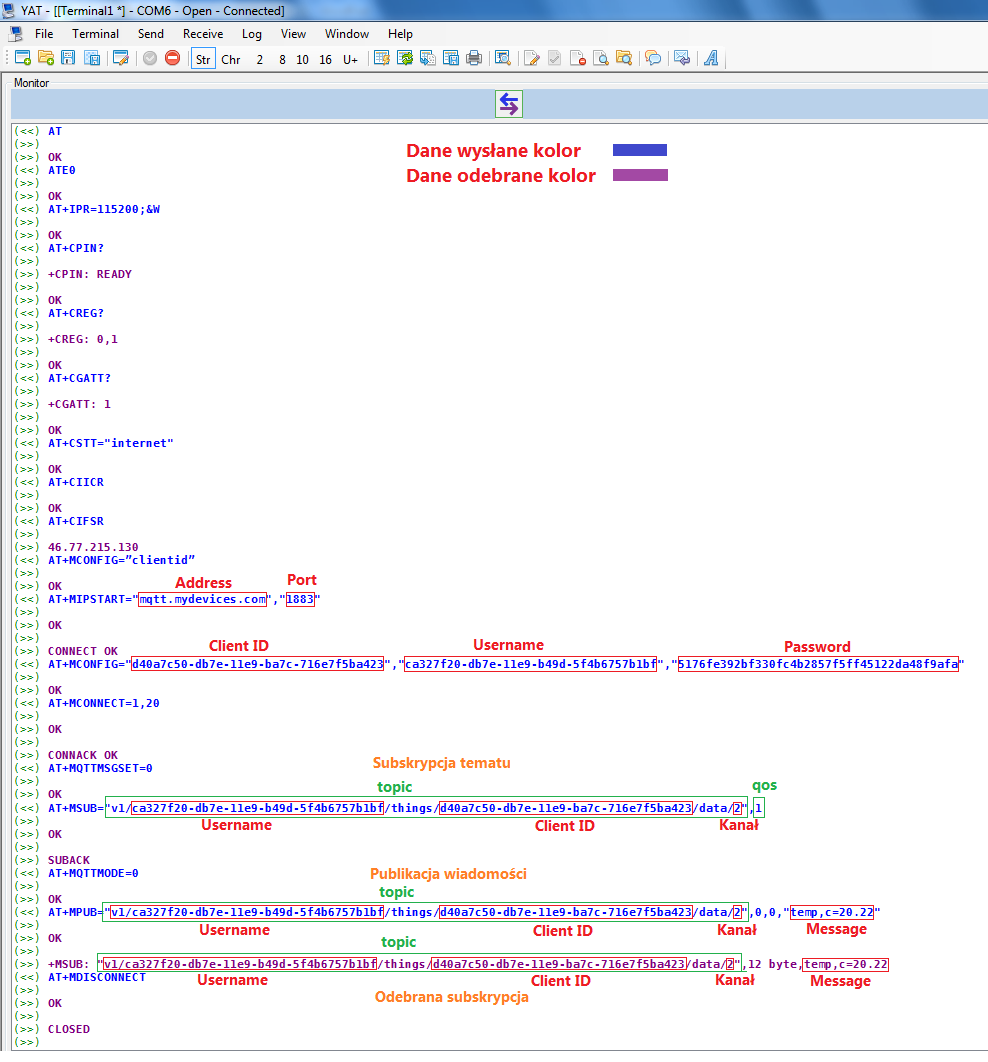
Task: Click the Open log file magnifier icon
Action: coord(601,58)
